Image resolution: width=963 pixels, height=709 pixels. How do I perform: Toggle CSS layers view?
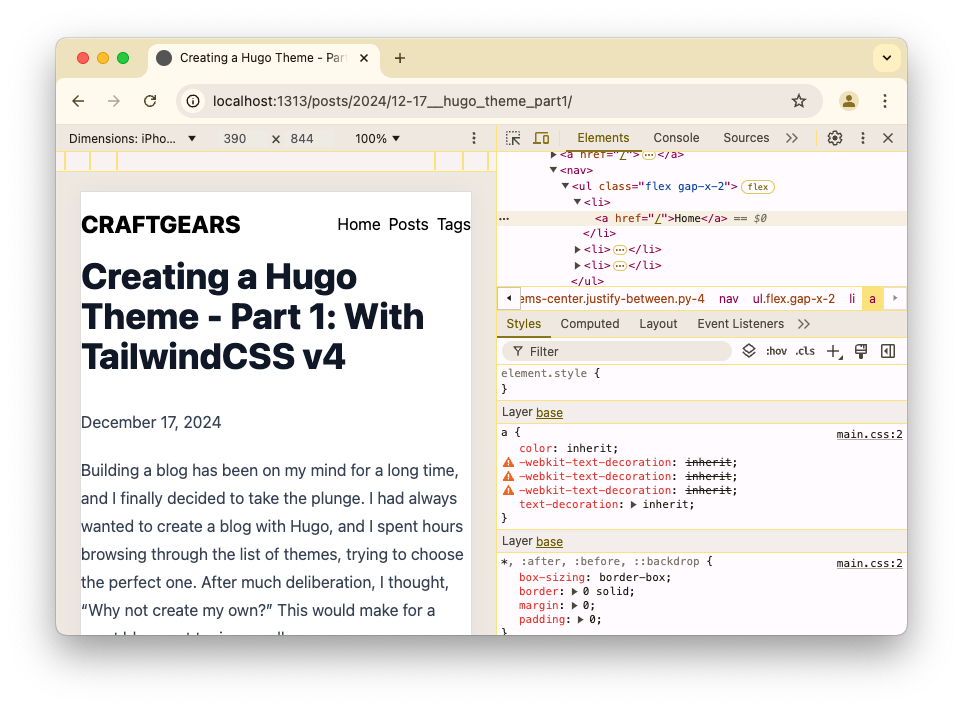click(749, 351)
